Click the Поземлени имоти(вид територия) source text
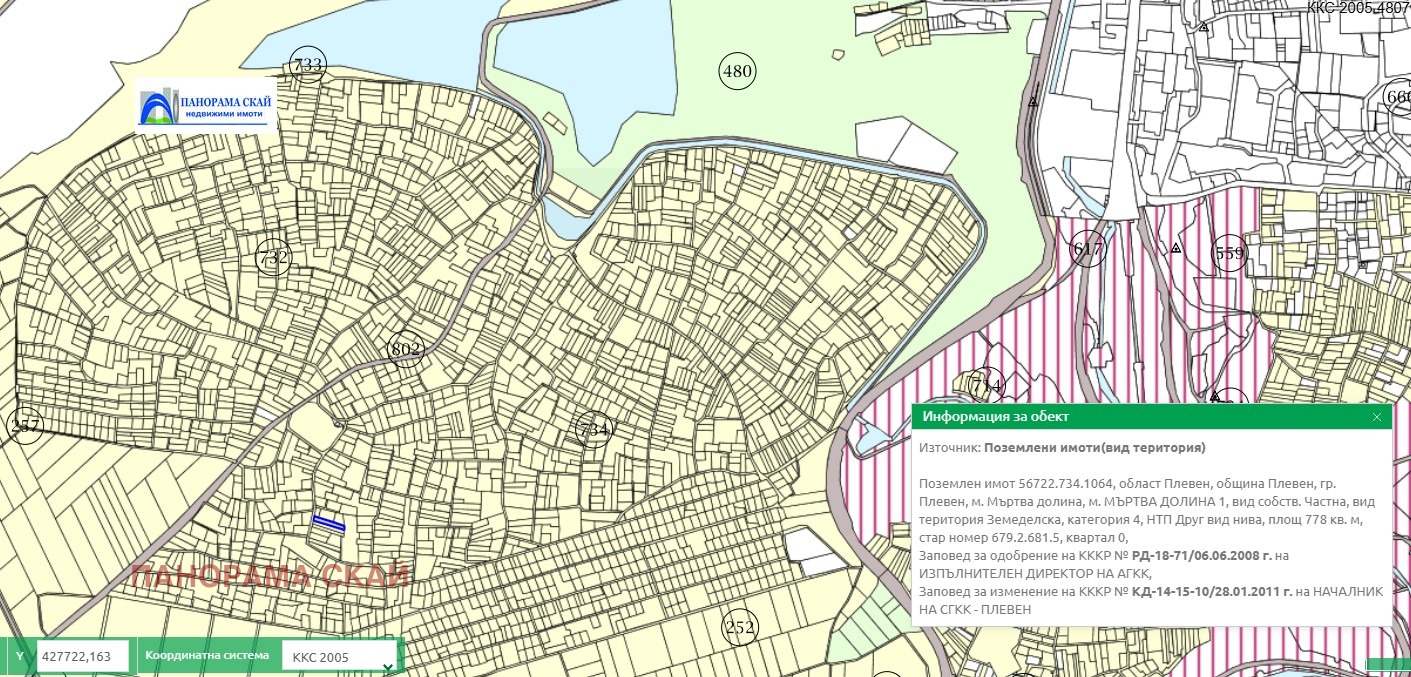Image resolution: width=1411 pixels, height=677 pixels. (1094, 448)
